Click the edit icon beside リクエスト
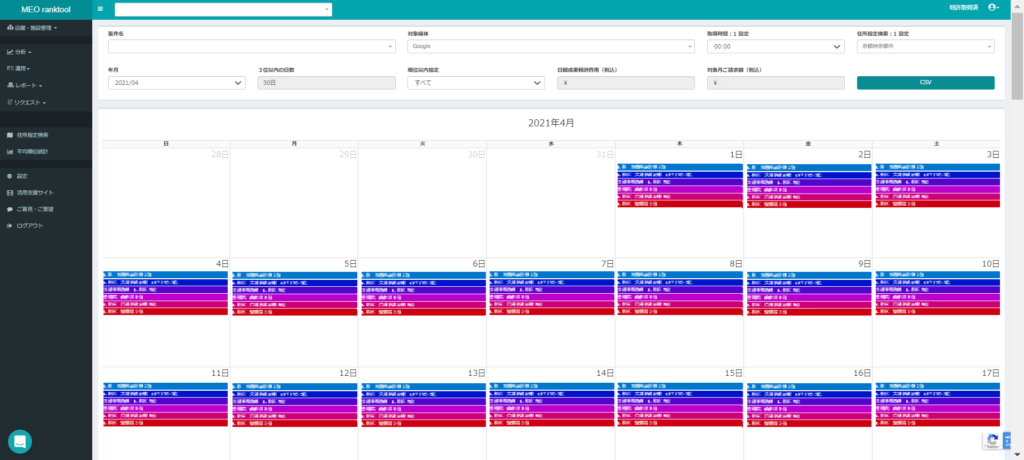The image size is (1024, 460). pyautogui.click(x=10, y=102)
